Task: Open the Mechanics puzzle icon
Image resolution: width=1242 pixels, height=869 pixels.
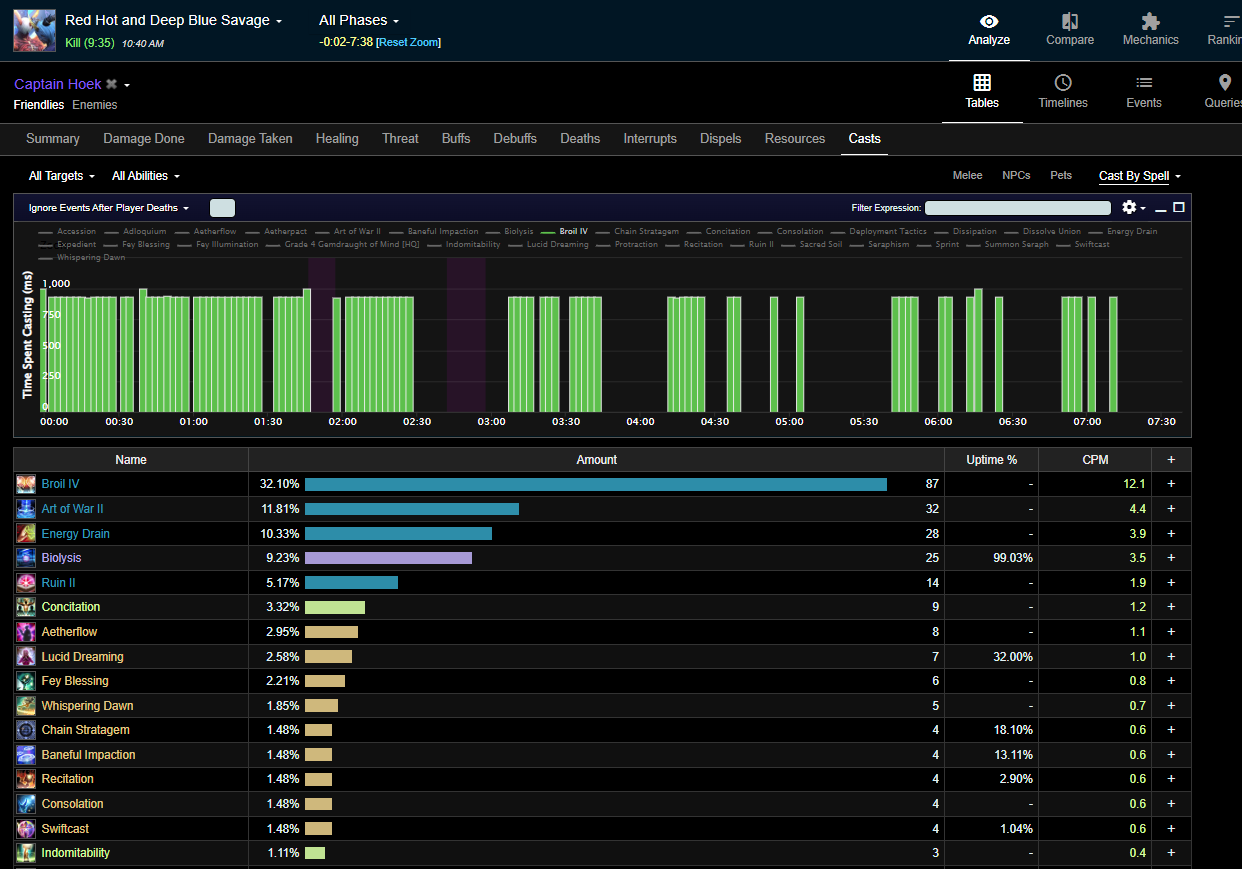Action: tap(1150, 21)
